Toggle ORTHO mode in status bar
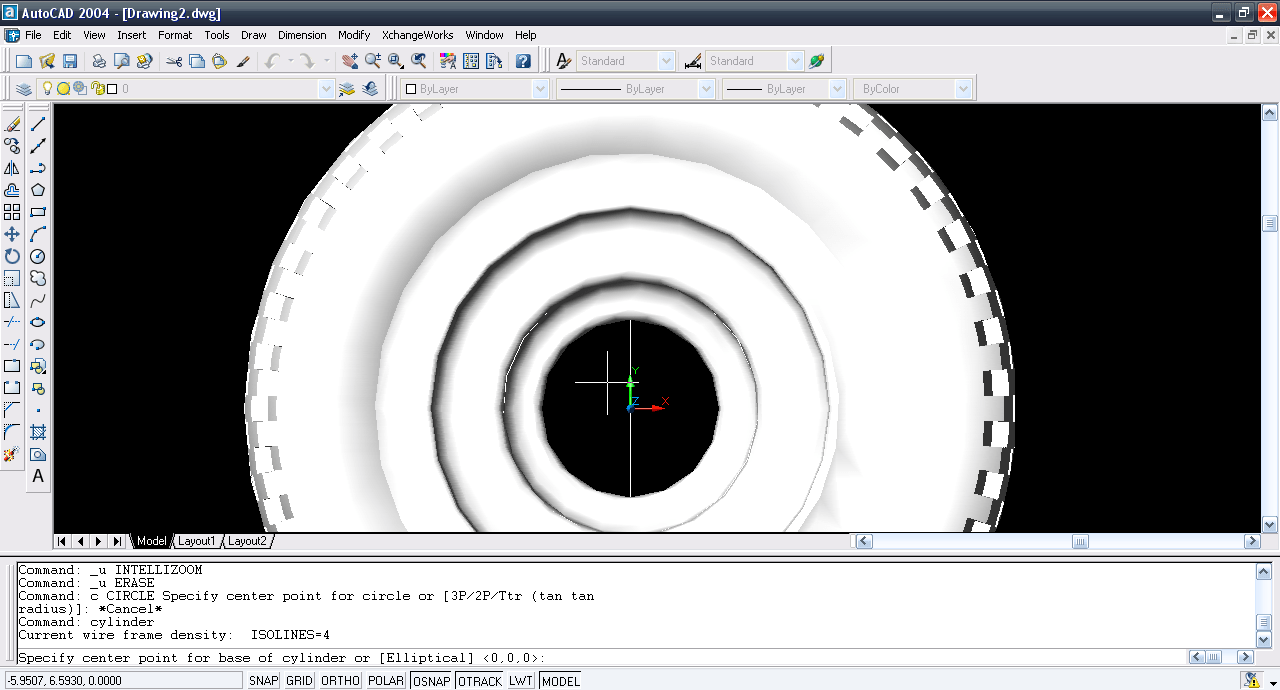1280x690 pixels. pos(341,680)
